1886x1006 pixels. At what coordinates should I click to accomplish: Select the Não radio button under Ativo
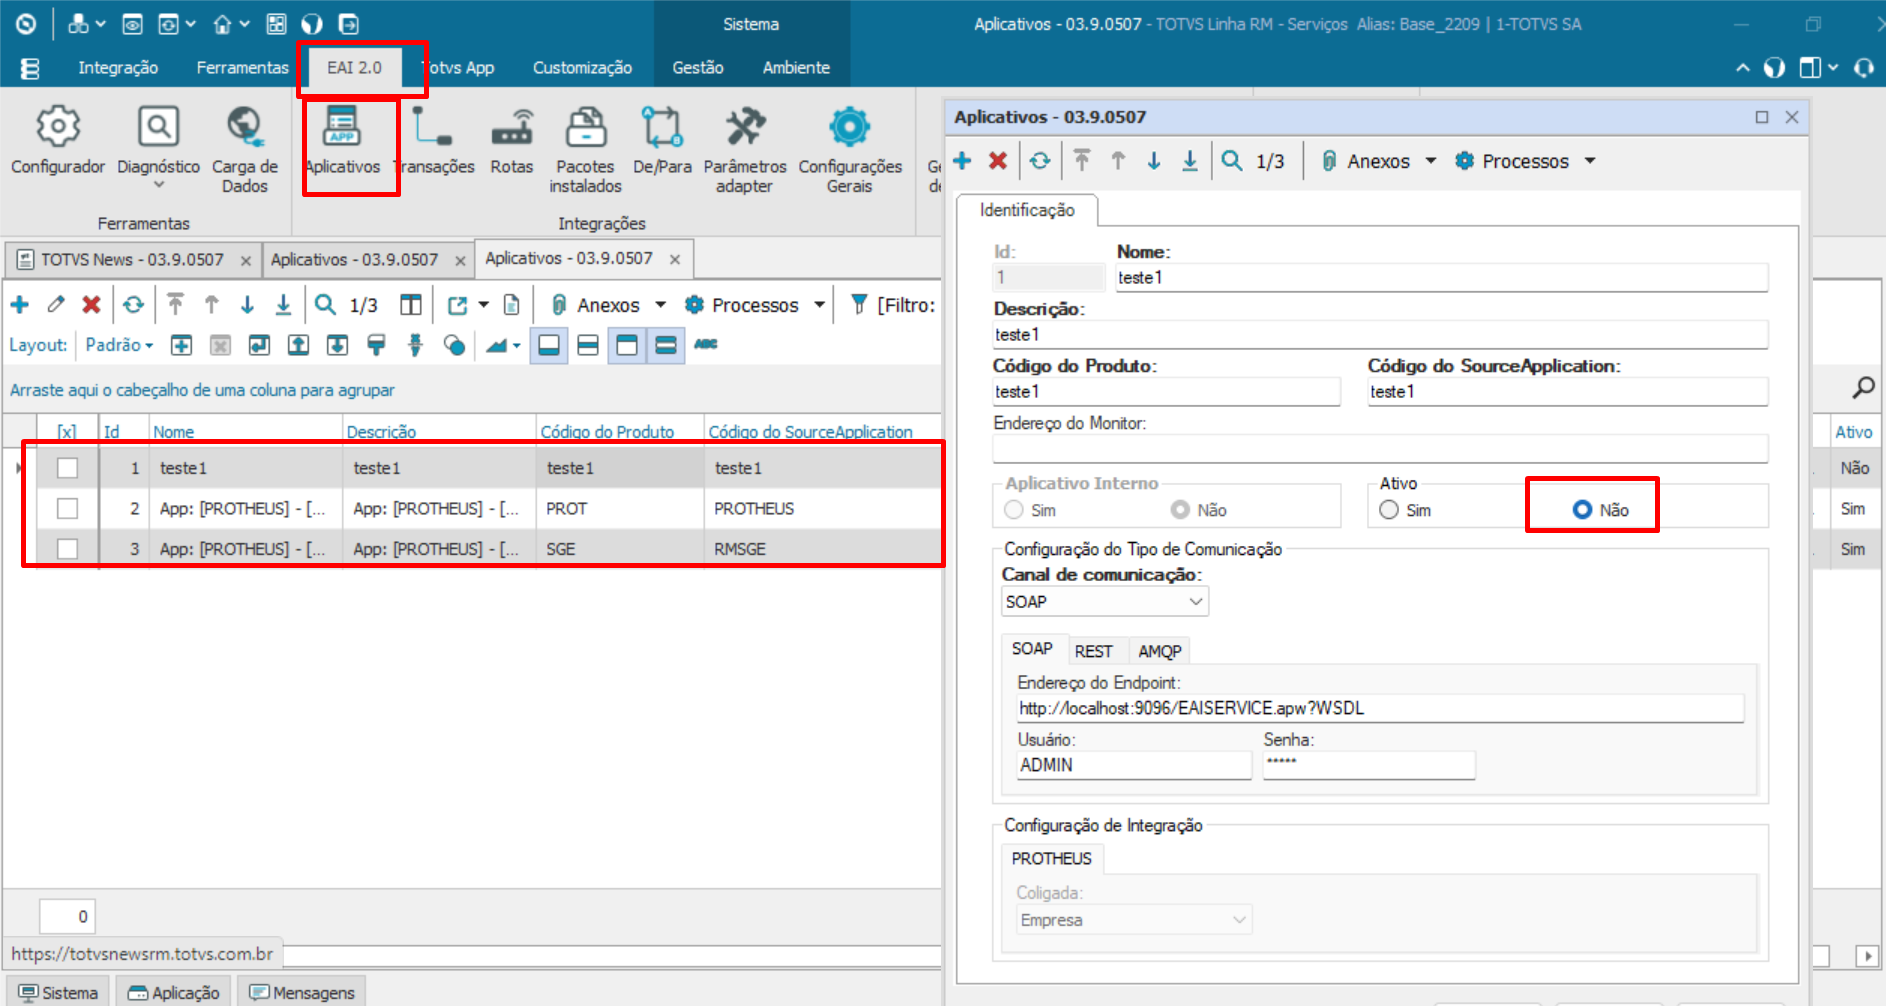[x=1582, y=510]
